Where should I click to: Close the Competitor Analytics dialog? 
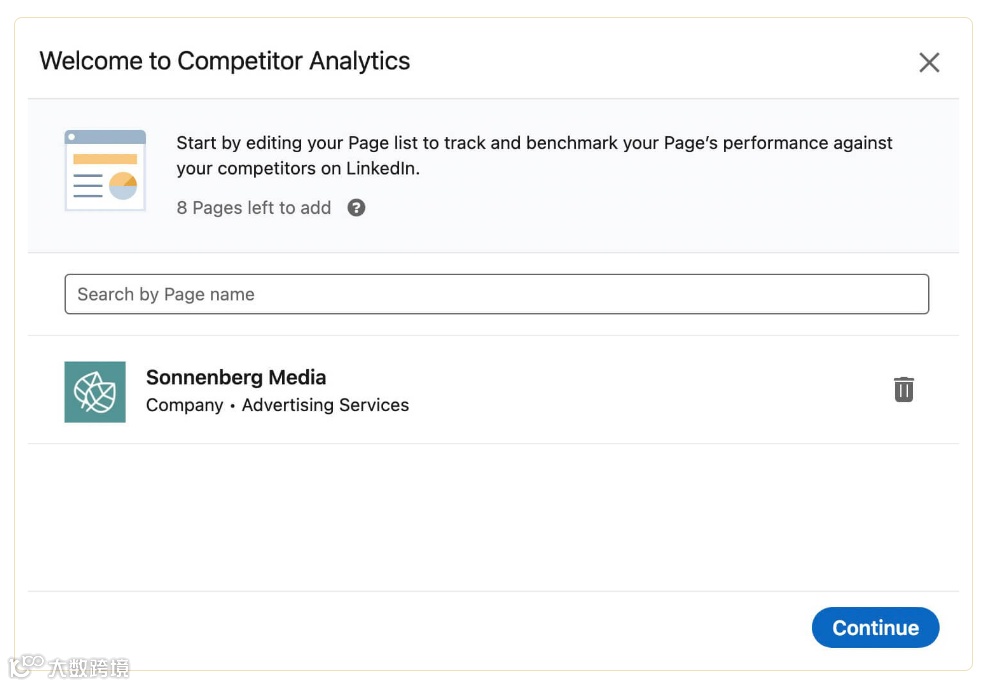pyautogui.click(x=929, y=62)
